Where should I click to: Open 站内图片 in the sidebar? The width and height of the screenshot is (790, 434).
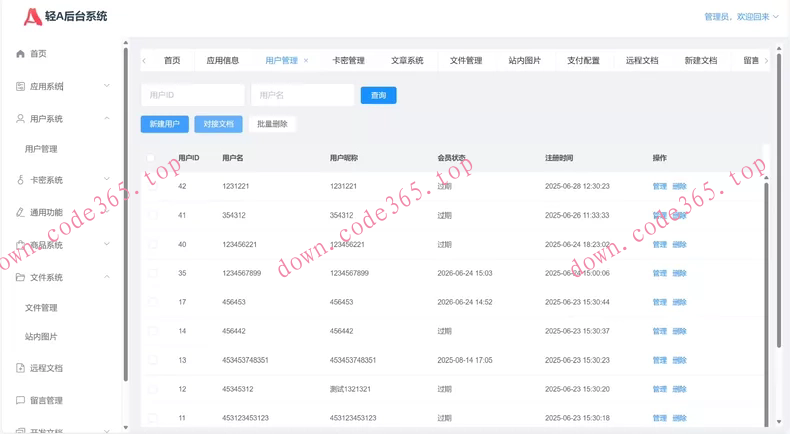point(41,337)
